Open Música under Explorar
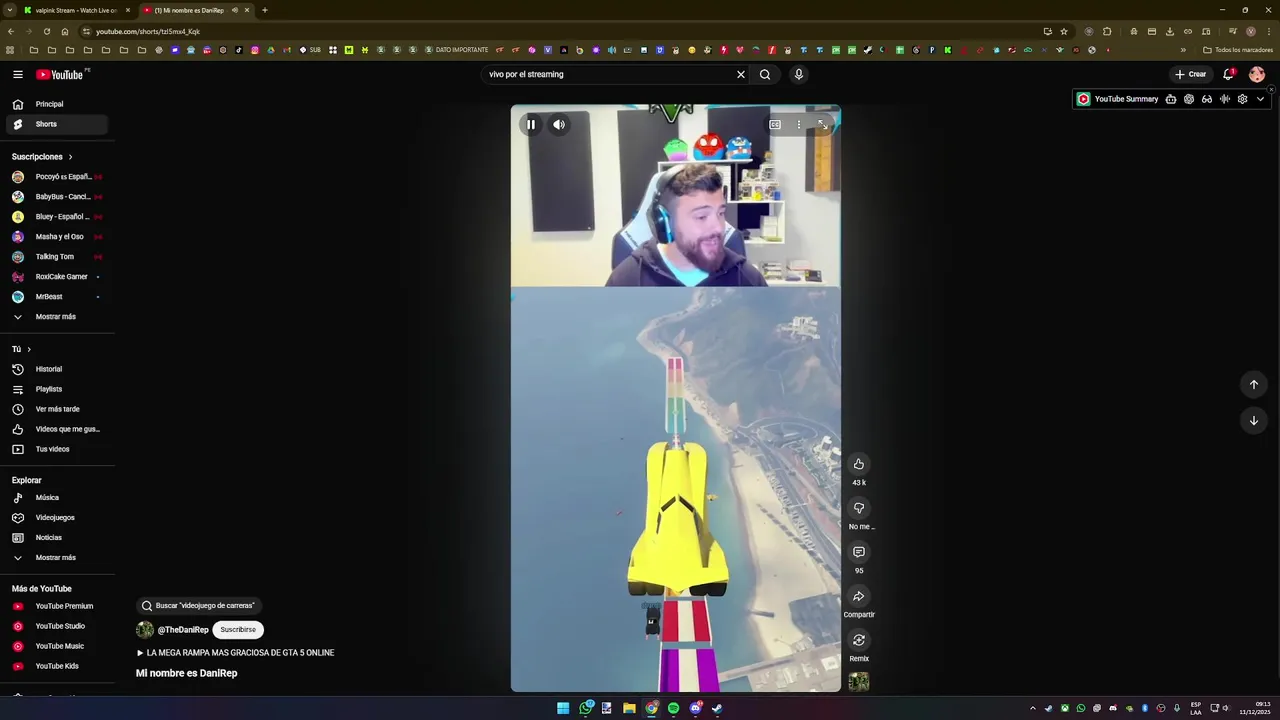This screenshot has height=720, width=1280. pos(55,498)
